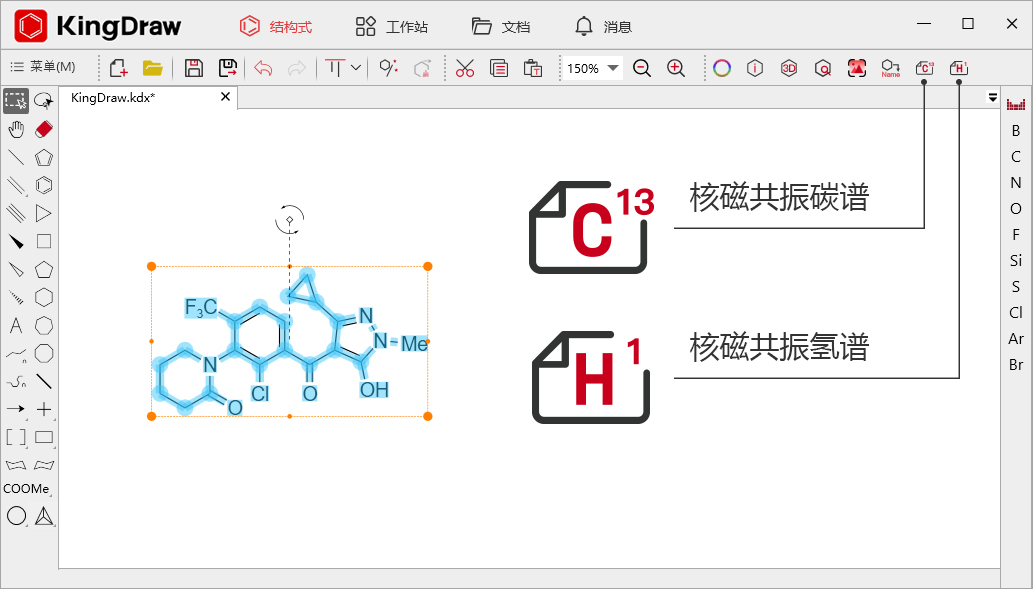Screen dimensions: 1033x589
Task: Click the OH group on the molecule
Action: 374,390
